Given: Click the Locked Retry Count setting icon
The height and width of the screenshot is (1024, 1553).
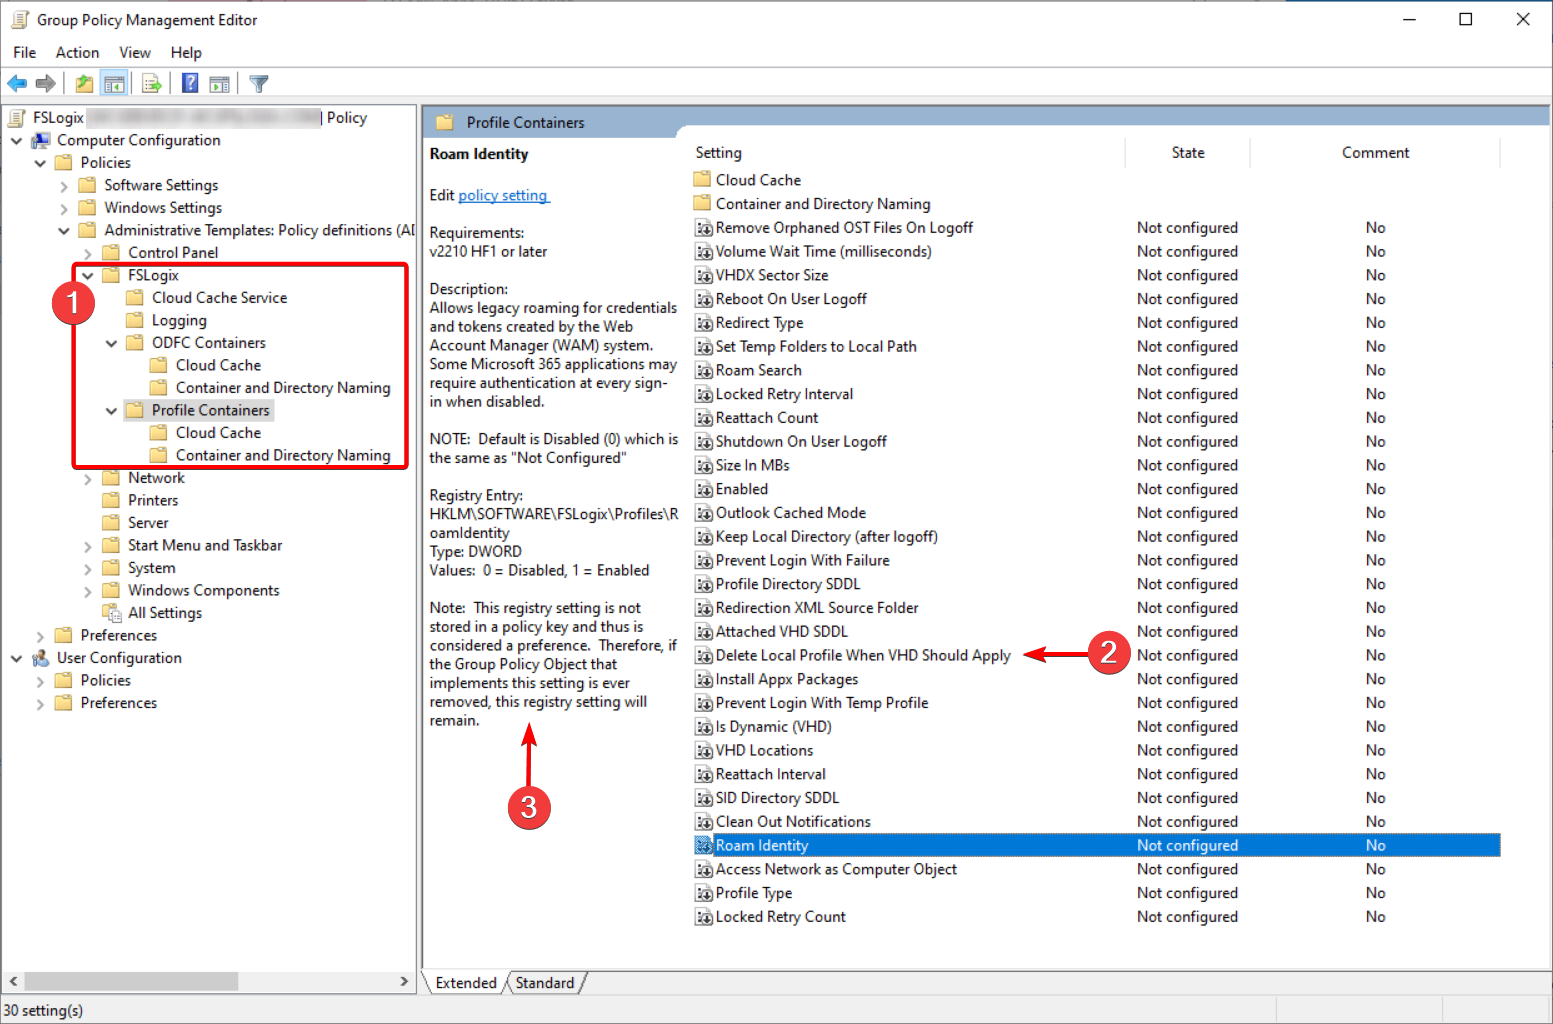Looking at the screenshot, I should [704, 917].
